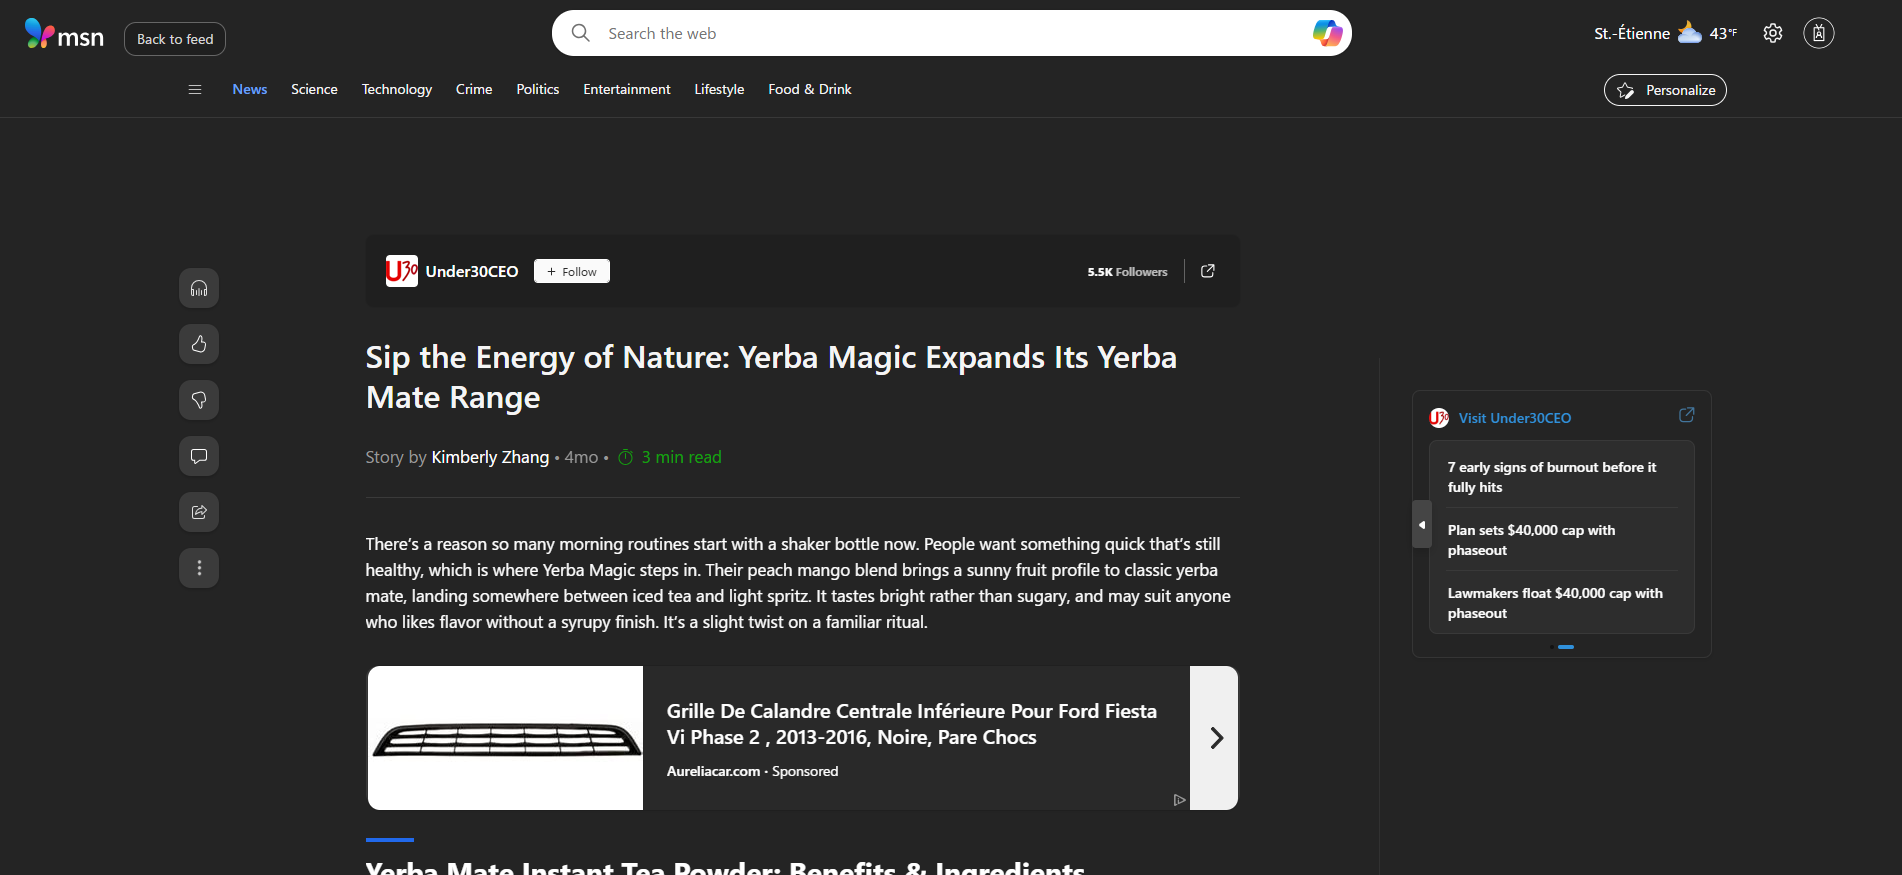The height and width of the screenshot is (875, 1902).
Task: Open more options three-dot menu
Action: [x=199, y=568]
